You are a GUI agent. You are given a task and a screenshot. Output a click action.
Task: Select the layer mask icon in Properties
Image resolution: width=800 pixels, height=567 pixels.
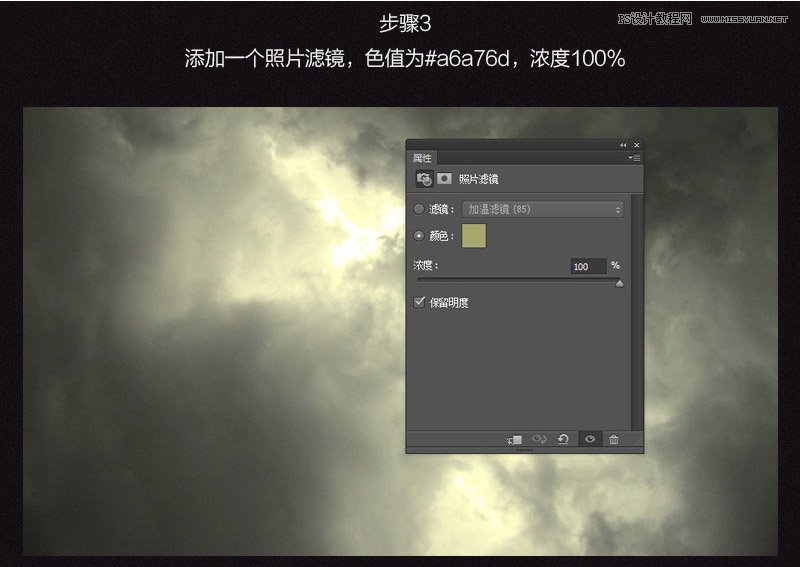coord(444,179)
